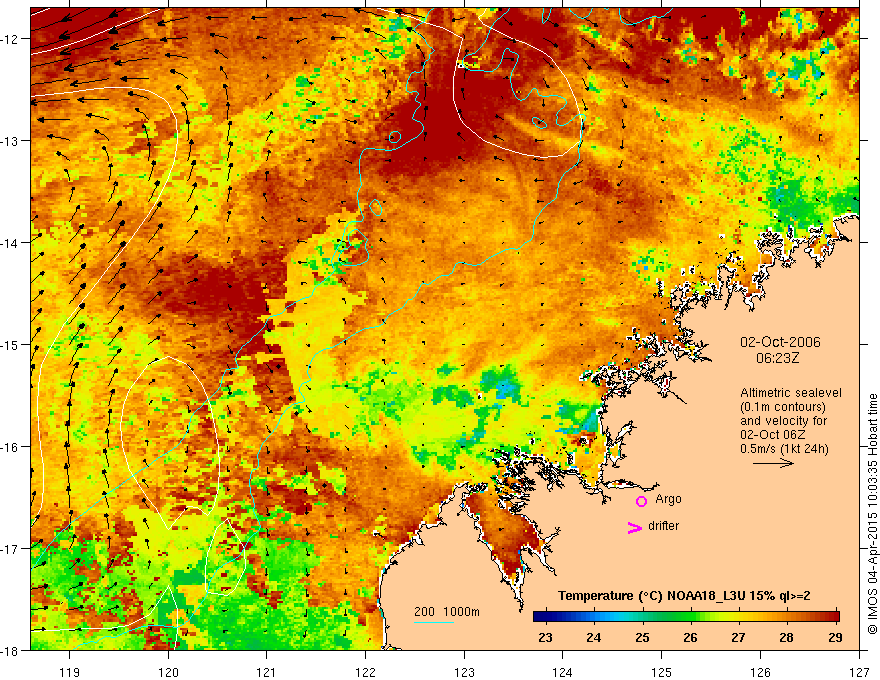Click the colorbar tick label 24
Viewport: 880px width, 680px height.
[593, 637]
